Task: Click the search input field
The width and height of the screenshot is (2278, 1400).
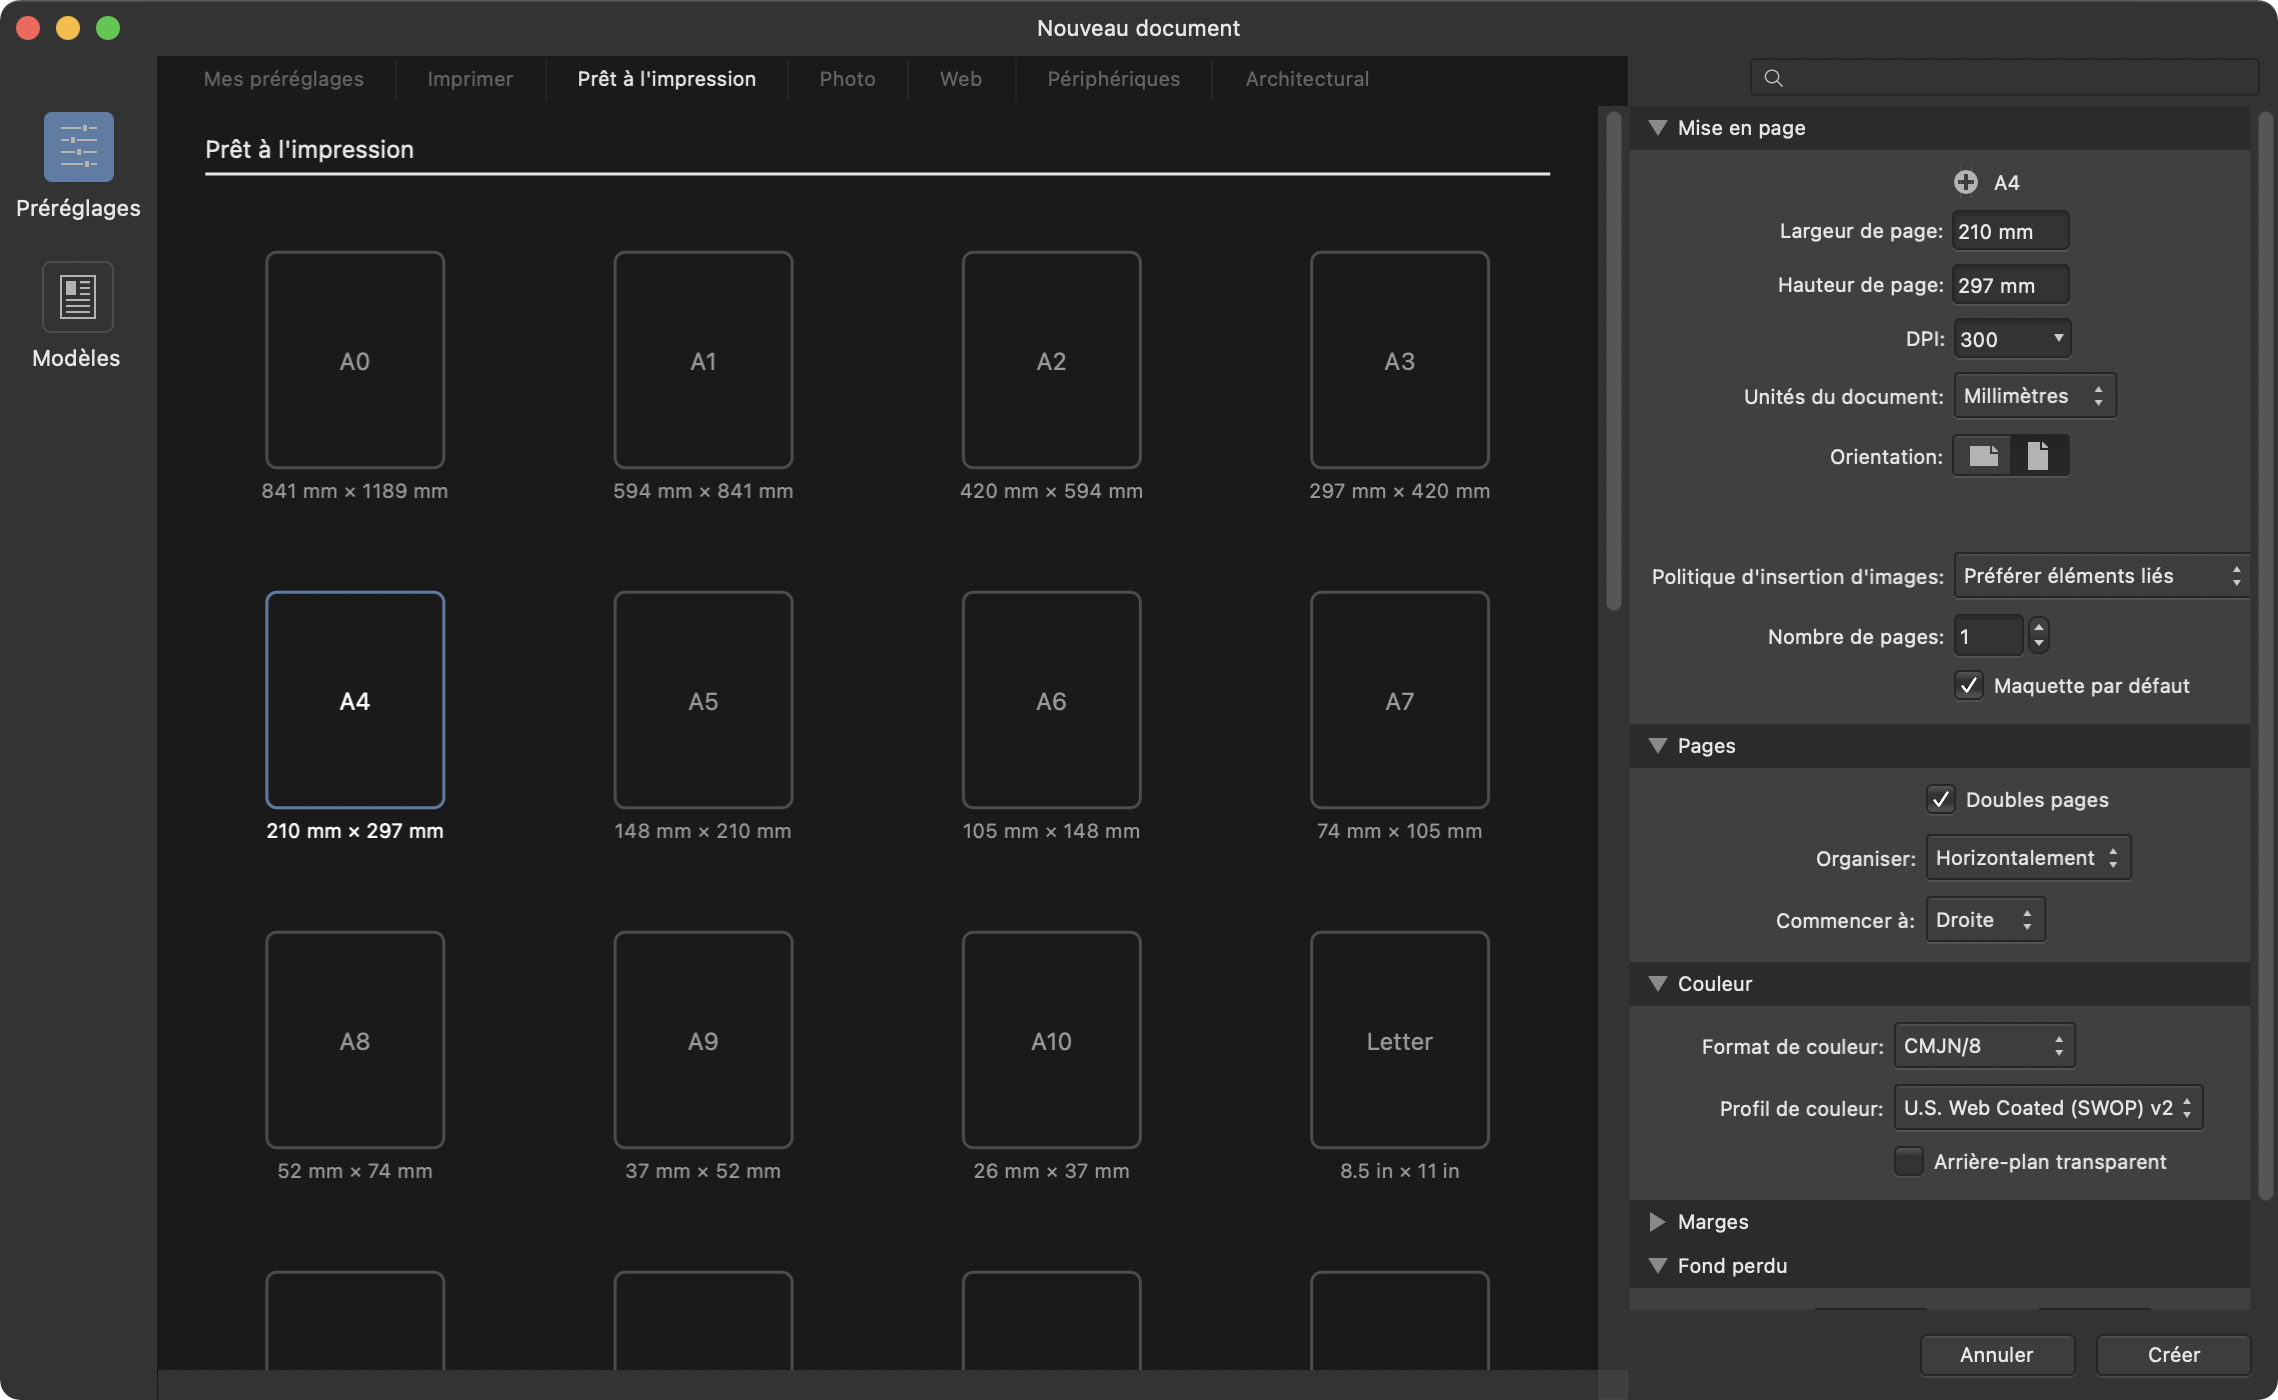Action: point(2004,78)
